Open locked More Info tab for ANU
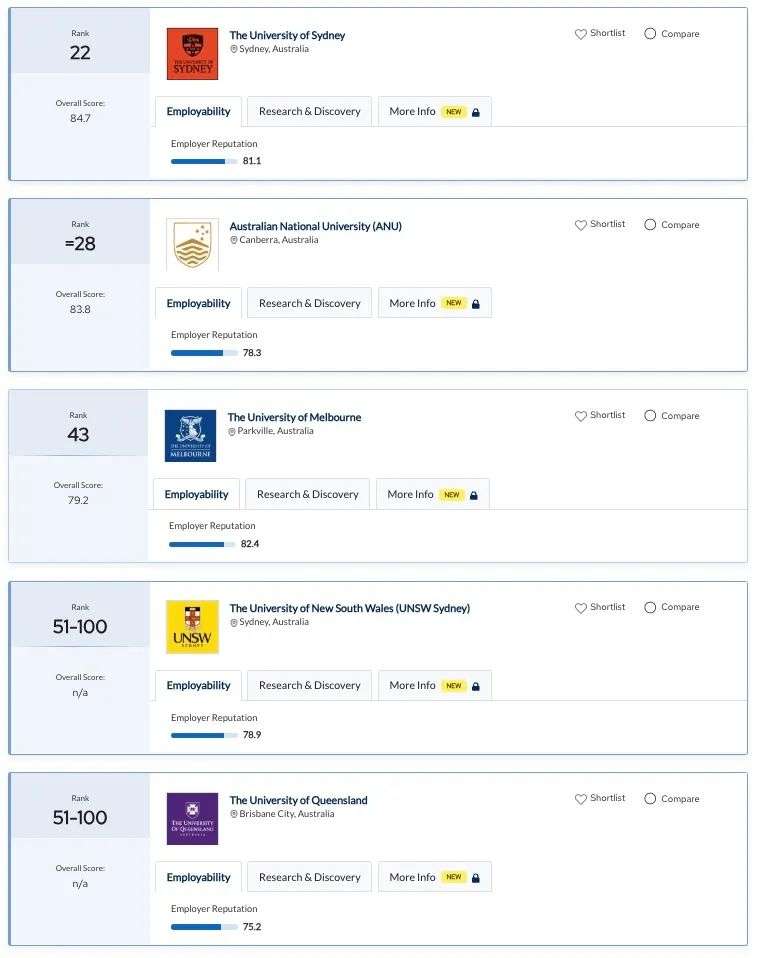758x958 pixels. pos(435,303)
